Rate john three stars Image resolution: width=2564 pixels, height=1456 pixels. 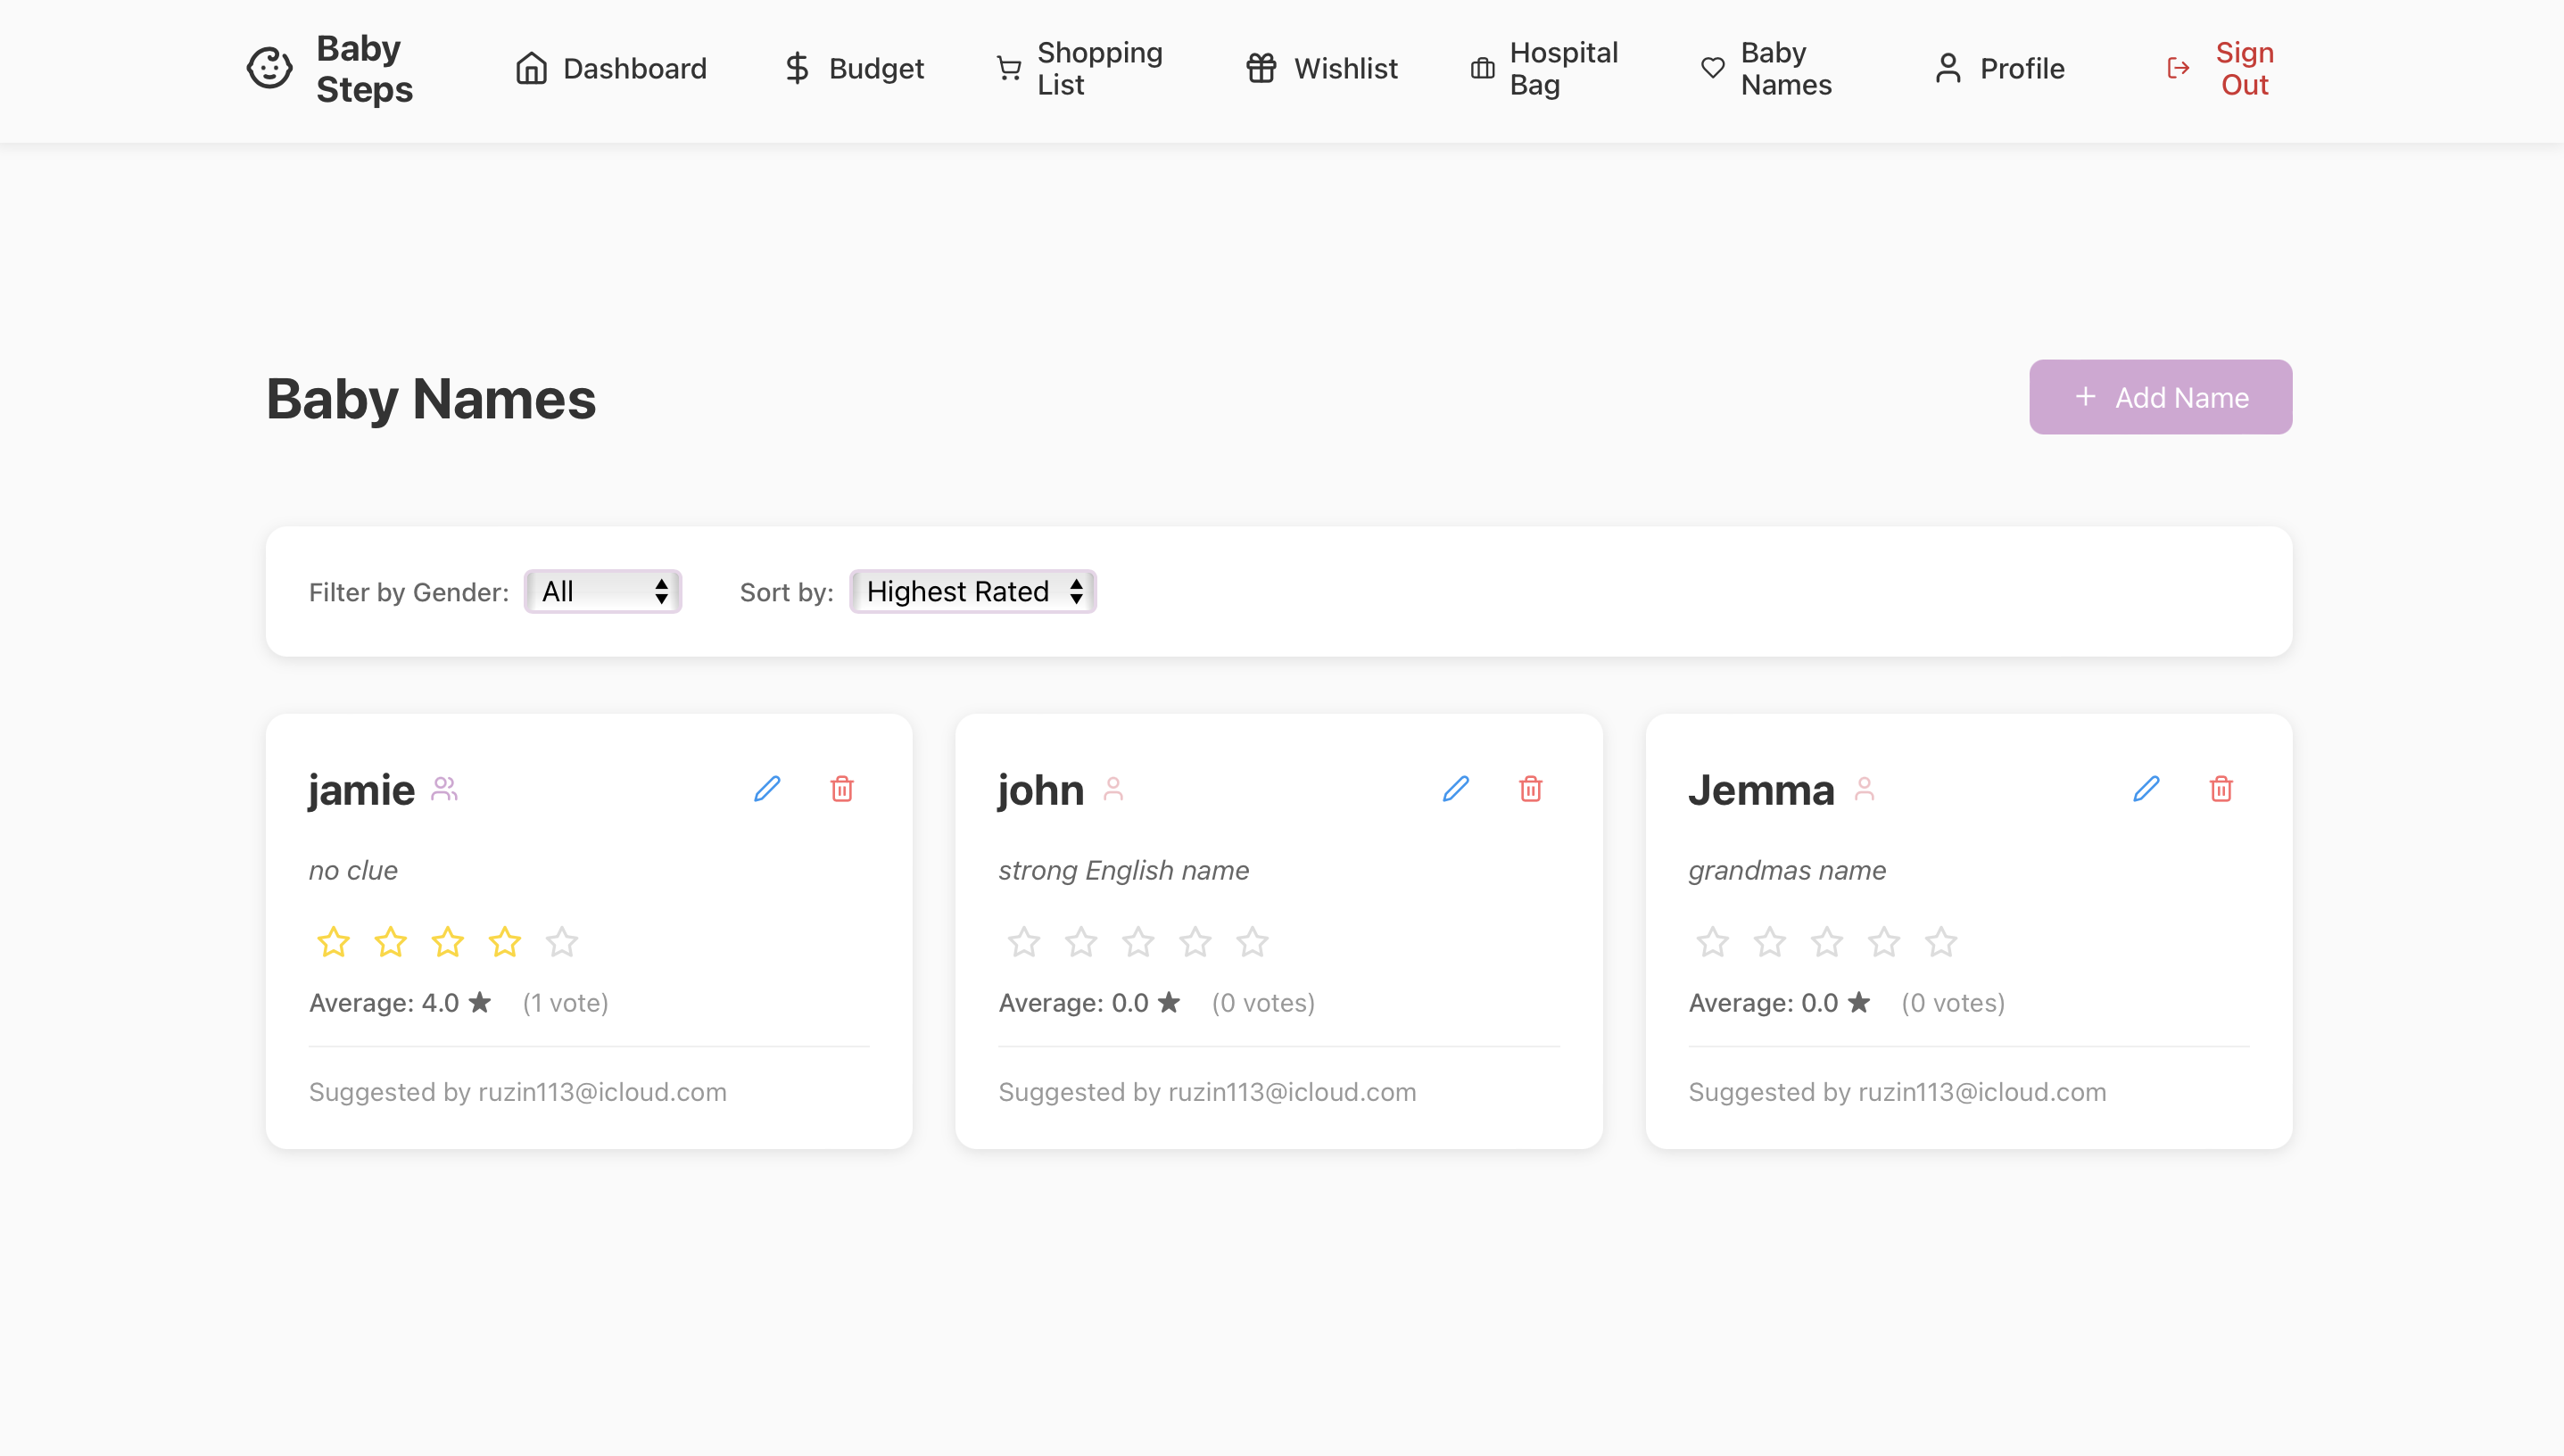(x=1137, y=942)
